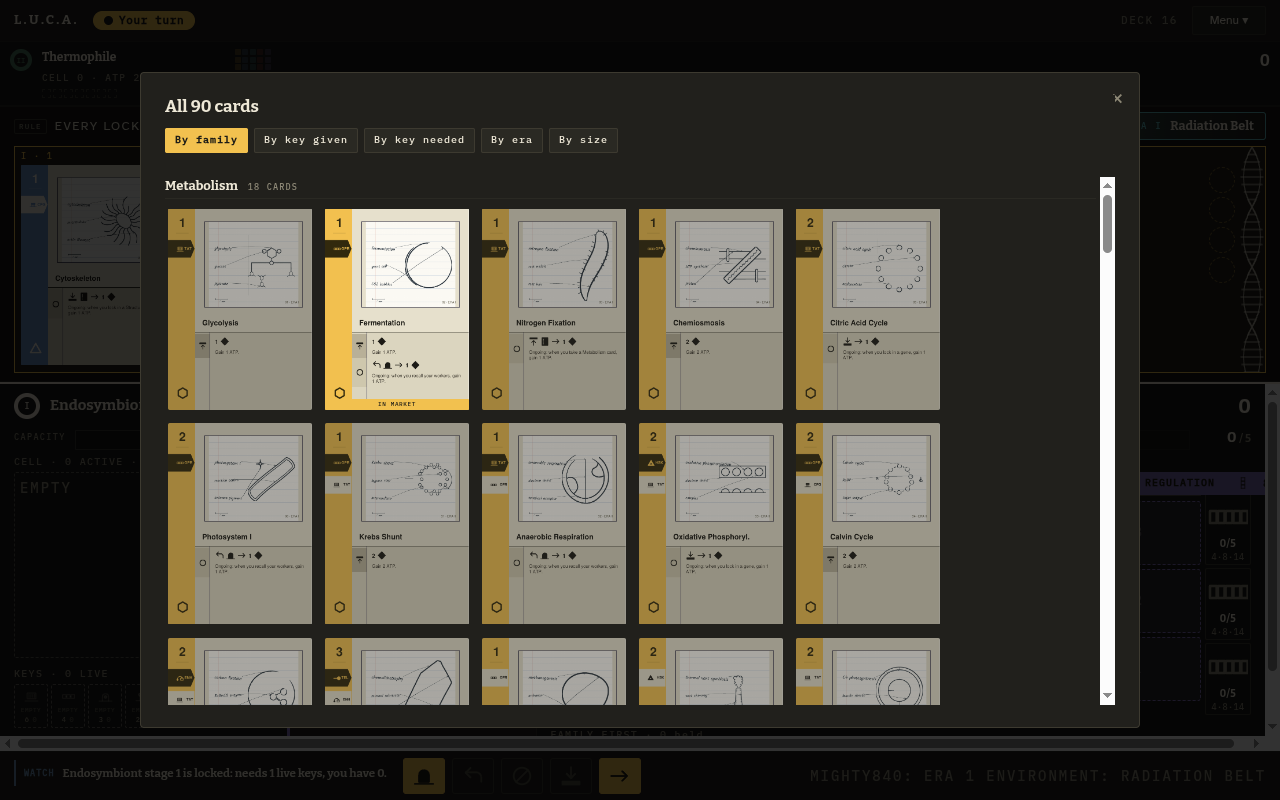Open the Menu dropdown
The height and width of the screenshot is (800, 1280).
pos(1229,20)
